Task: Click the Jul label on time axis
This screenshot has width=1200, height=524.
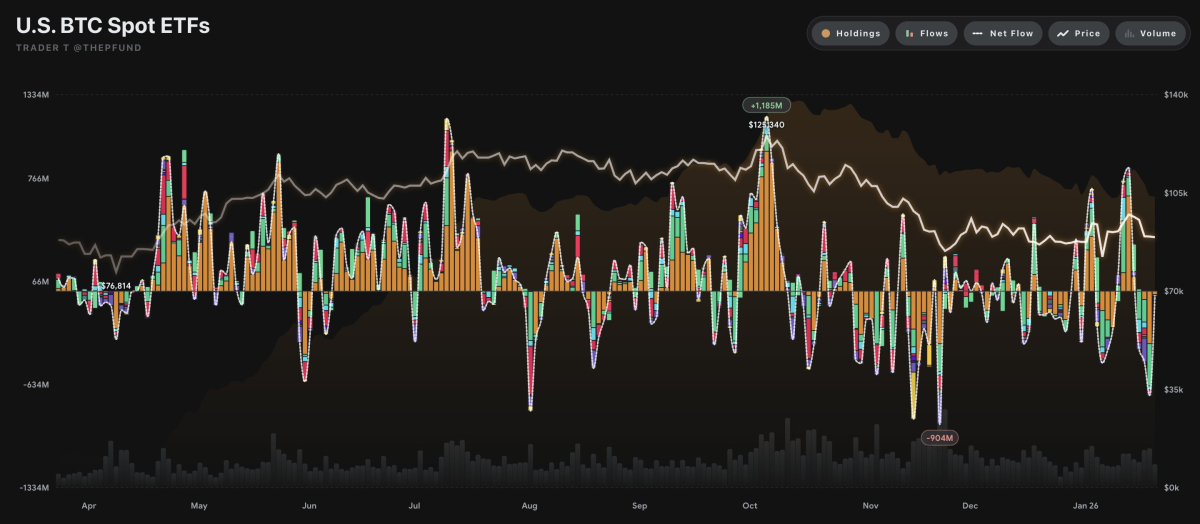Action: point(414,506)
